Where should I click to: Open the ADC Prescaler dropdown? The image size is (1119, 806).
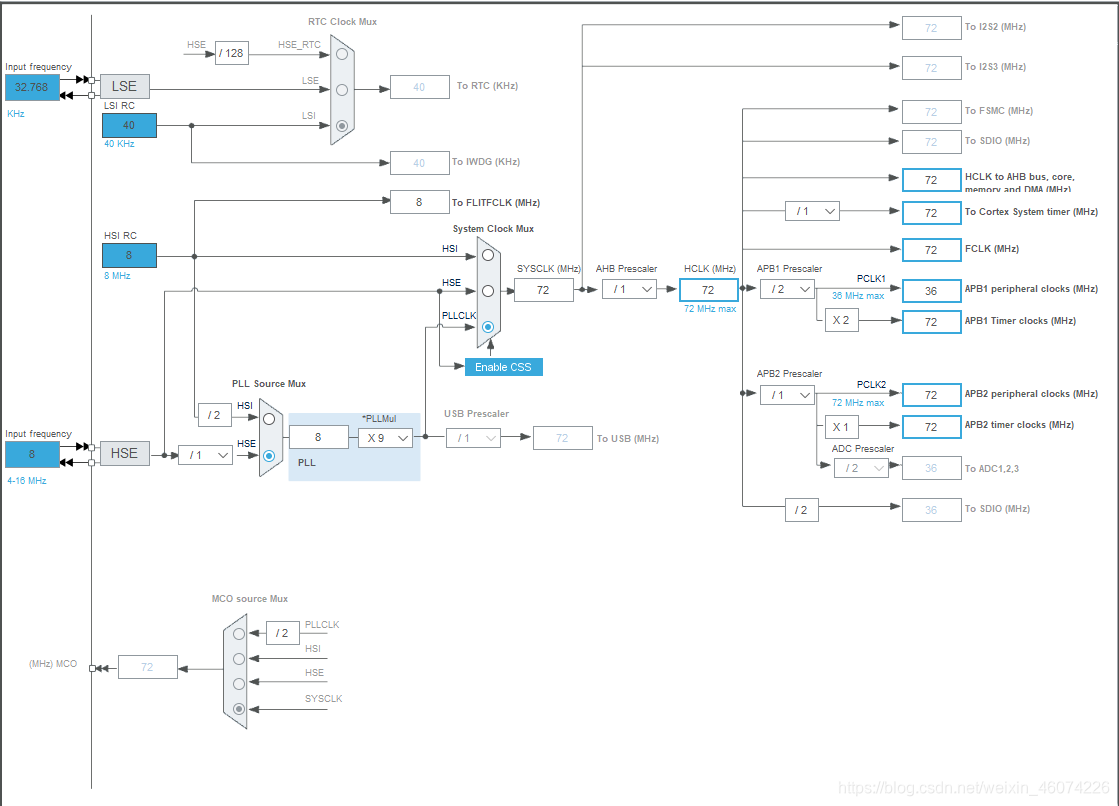(x=861, y=467)
